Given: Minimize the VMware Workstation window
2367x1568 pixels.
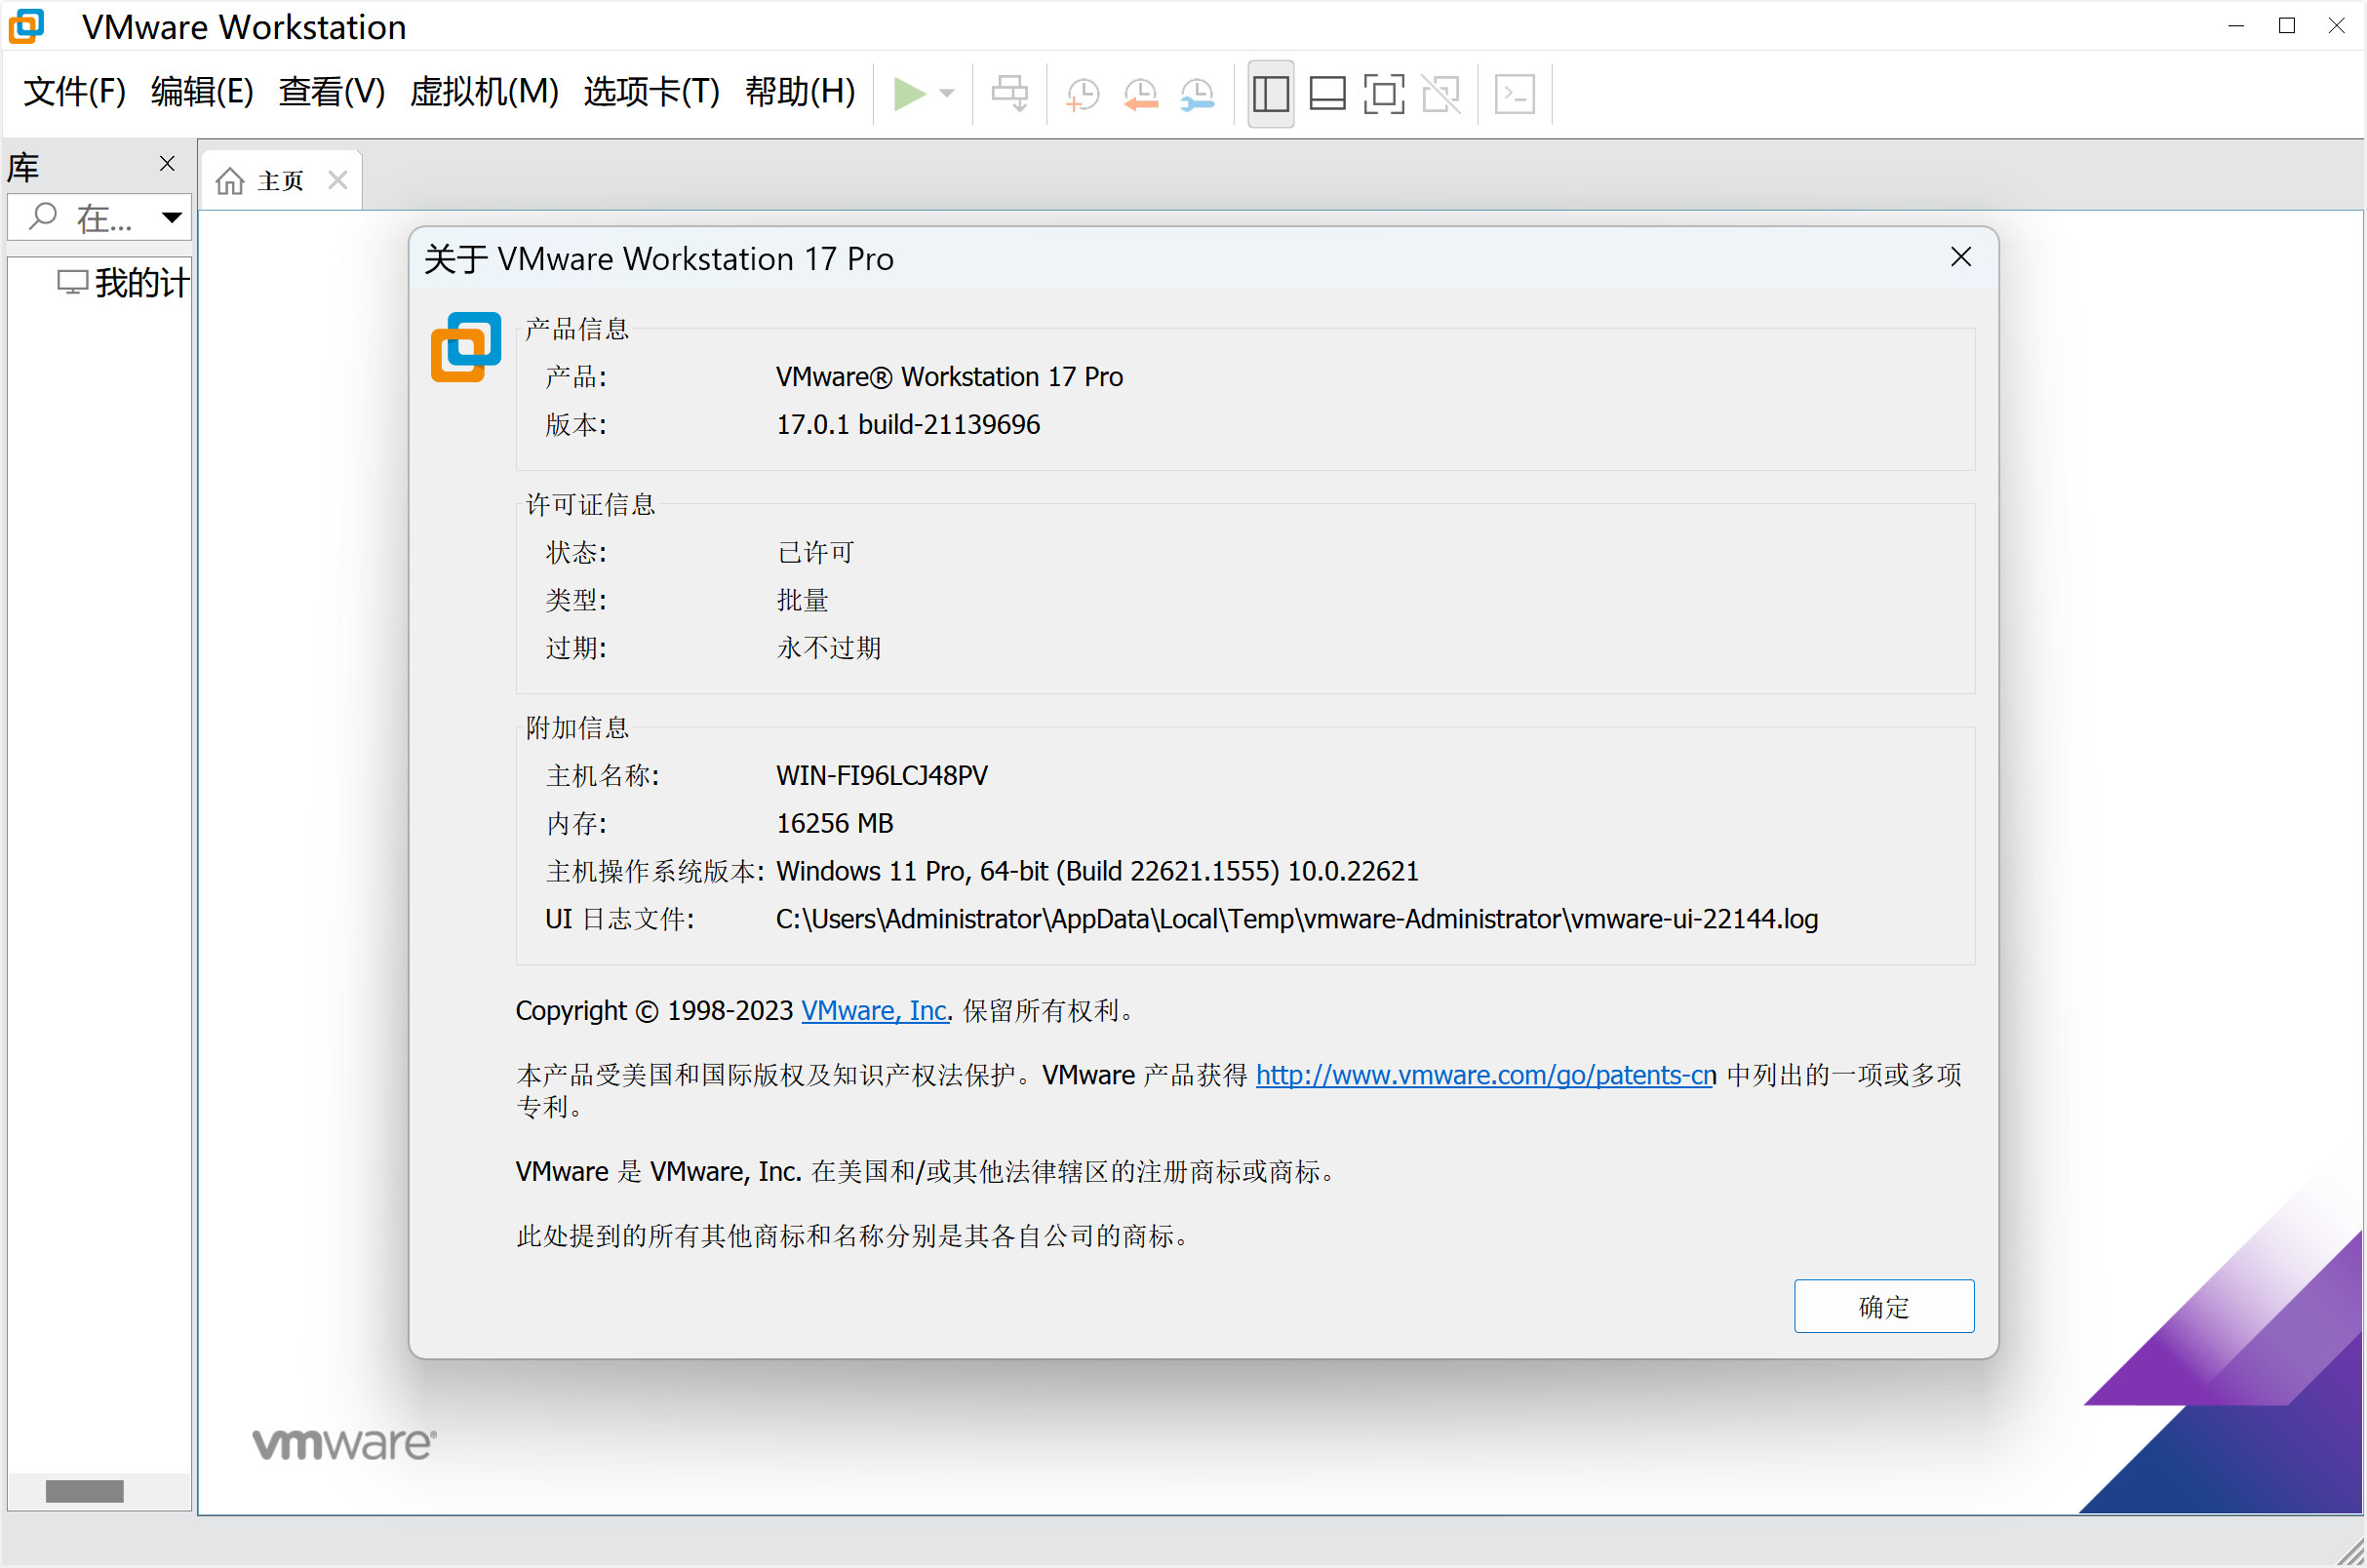Looking at the screenshot, I should click(x=2237, y=26).
